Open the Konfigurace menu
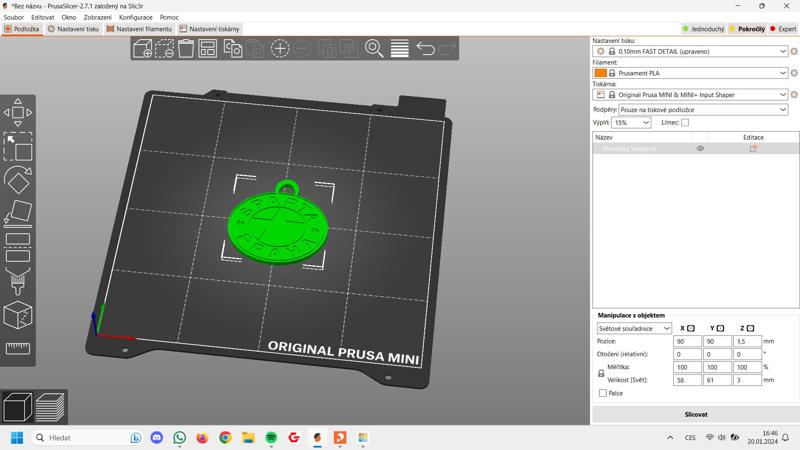The width and height of the screenshot is (800, 450). click(x=136, y=17)
